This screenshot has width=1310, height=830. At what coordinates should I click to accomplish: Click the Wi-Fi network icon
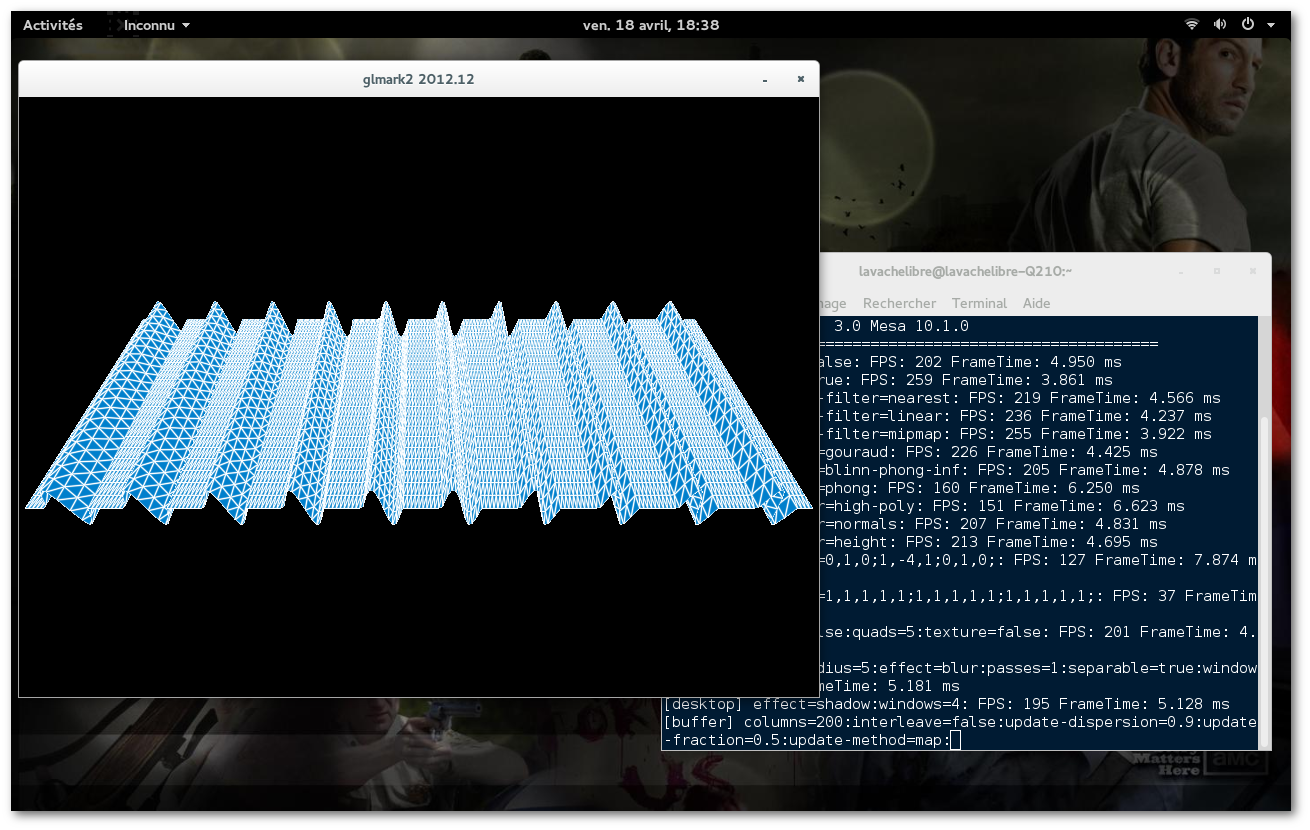point(1192,25)
